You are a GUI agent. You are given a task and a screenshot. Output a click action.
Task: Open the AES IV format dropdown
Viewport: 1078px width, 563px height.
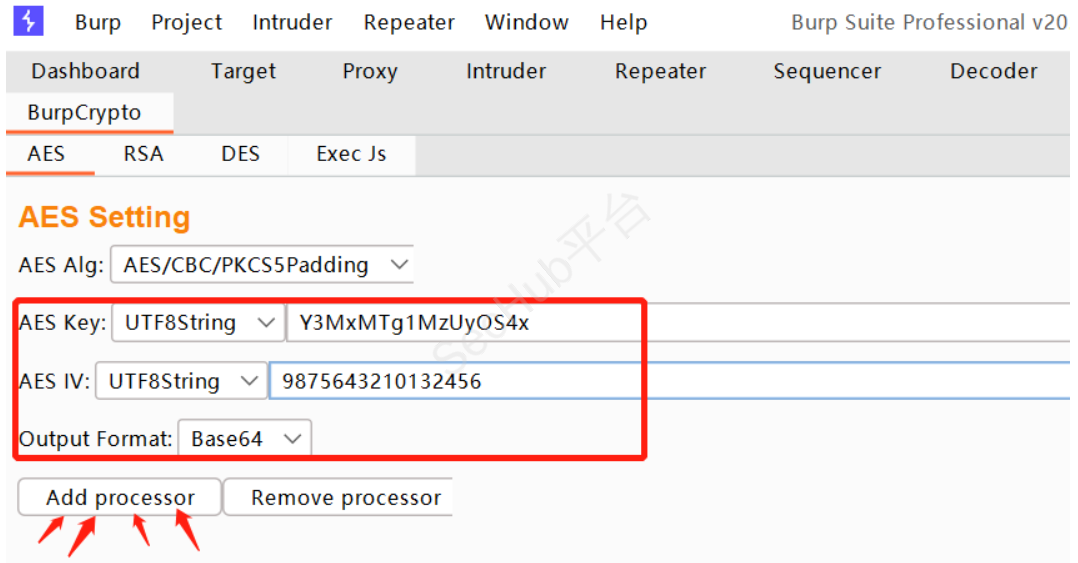(181, 381)
